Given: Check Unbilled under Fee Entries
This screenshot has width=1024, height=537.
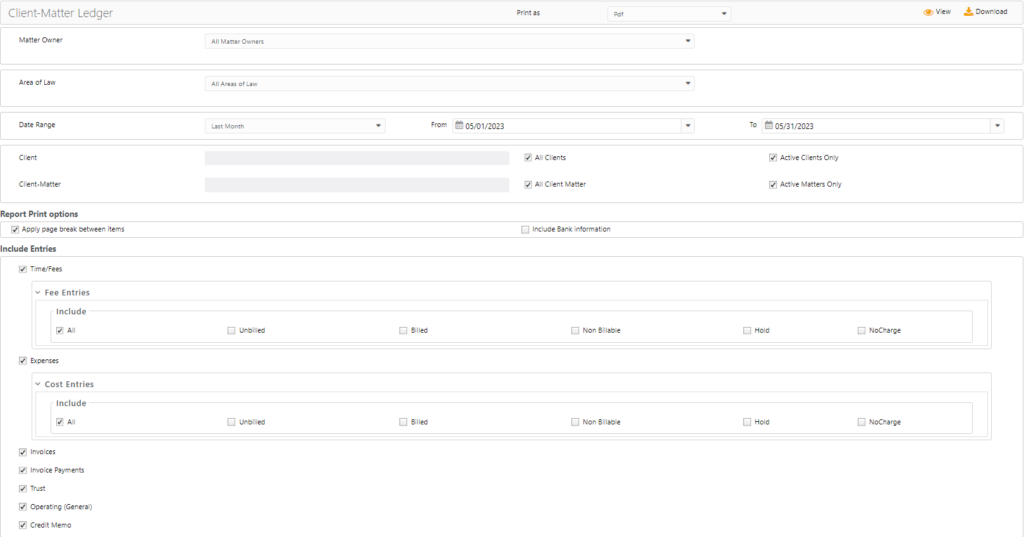Looking at the screenshot, I should [232, 330].
